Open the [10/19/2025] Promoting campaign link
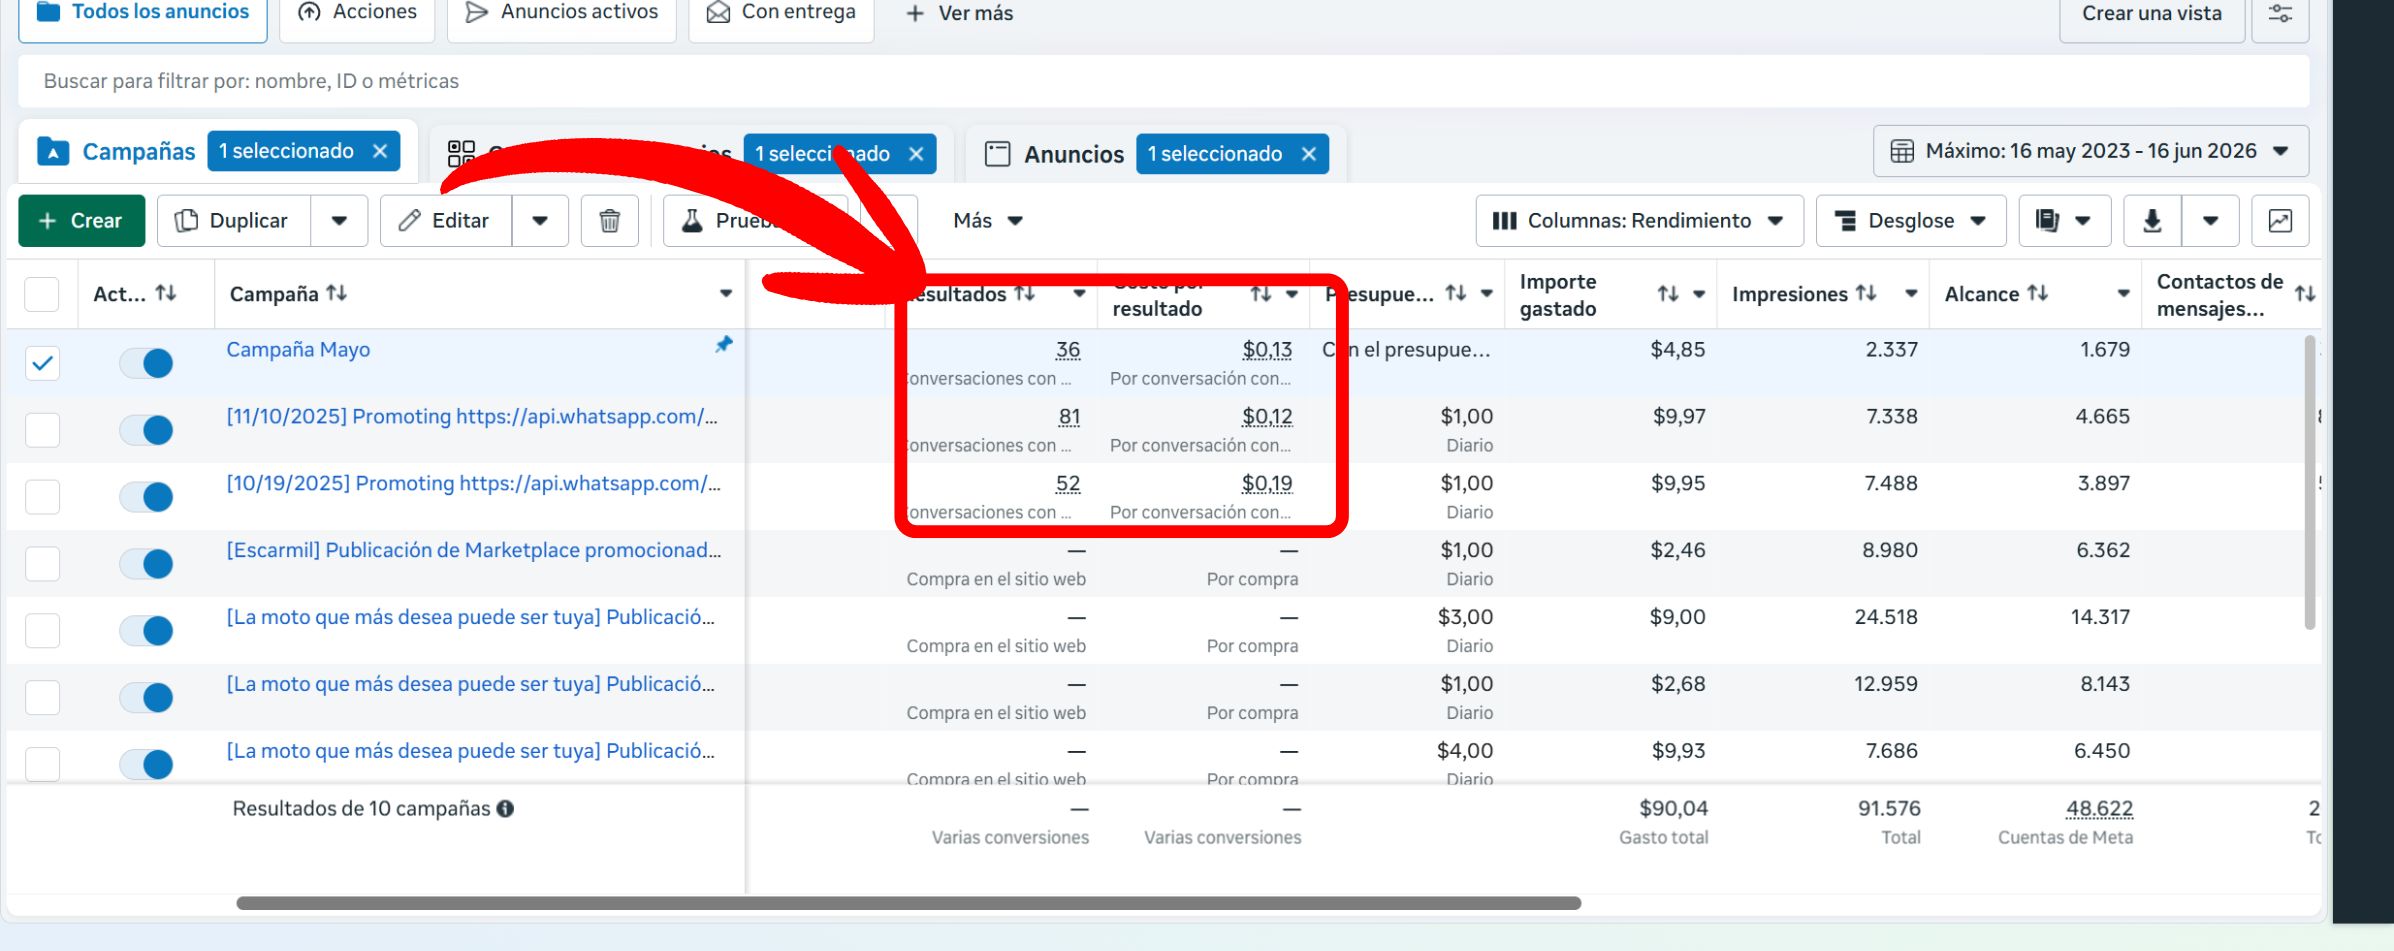The image size is (2394, 951). (x=473, y=484)
